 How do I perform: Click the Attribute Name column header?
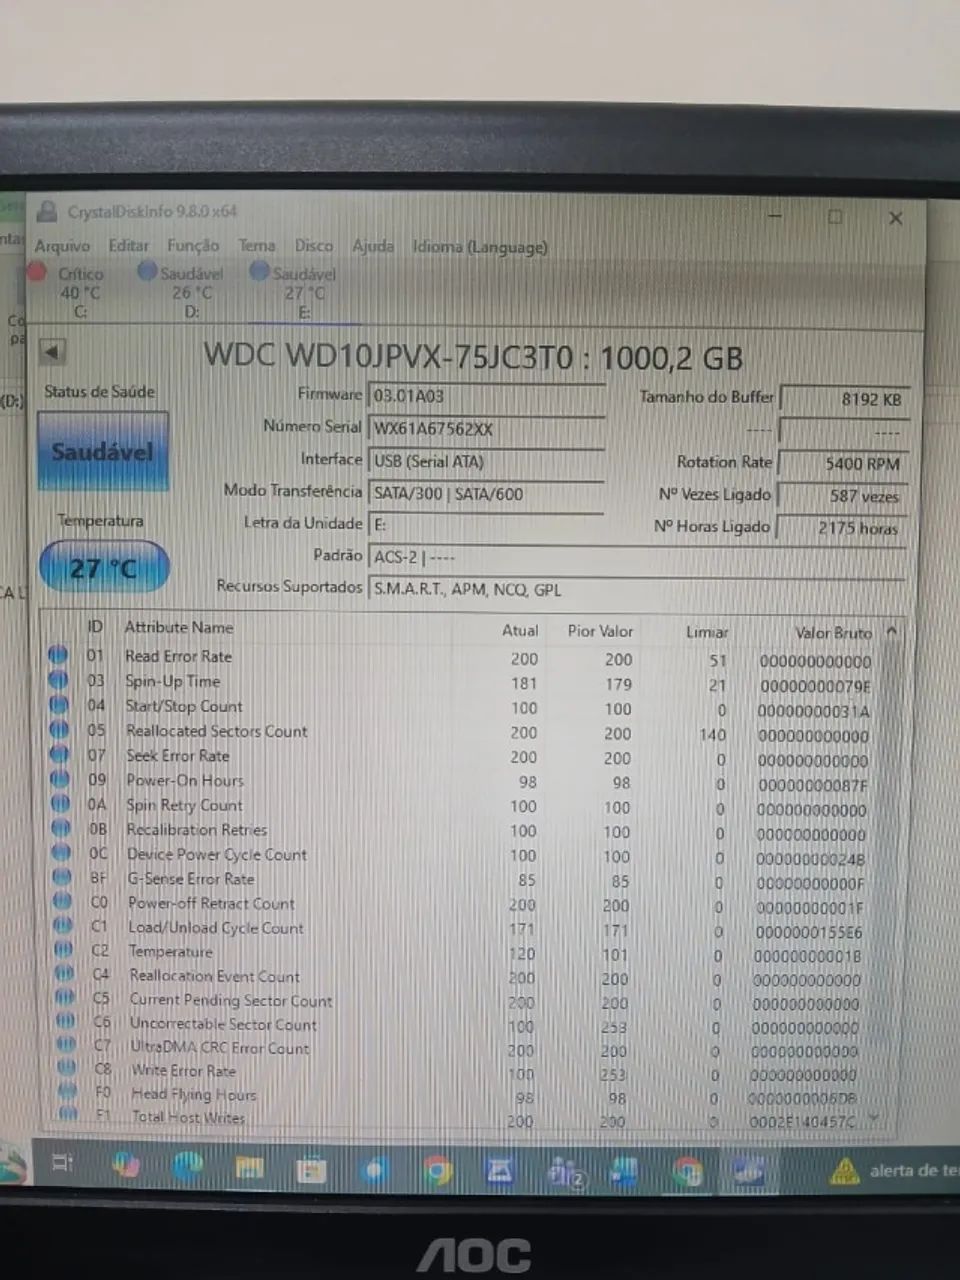coord(179,627)
